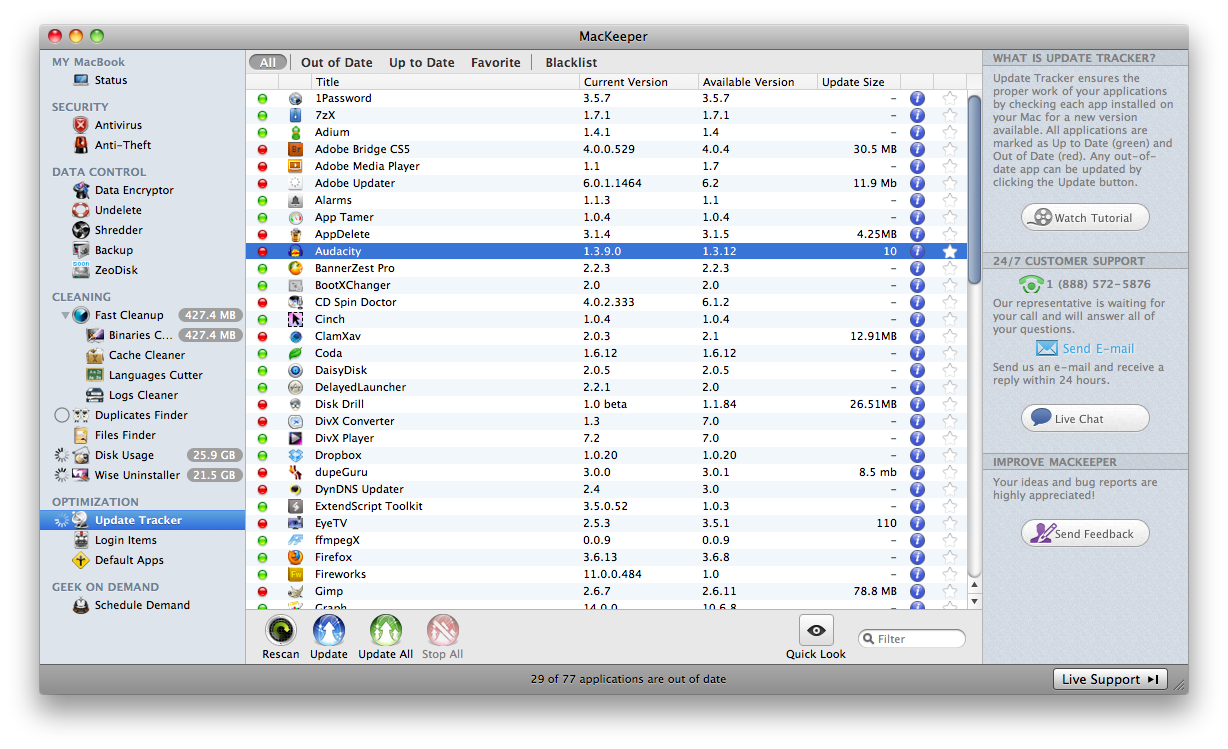Open Live Support button
Viewport: 1228px width, 749px height.
coord(1110,679)
